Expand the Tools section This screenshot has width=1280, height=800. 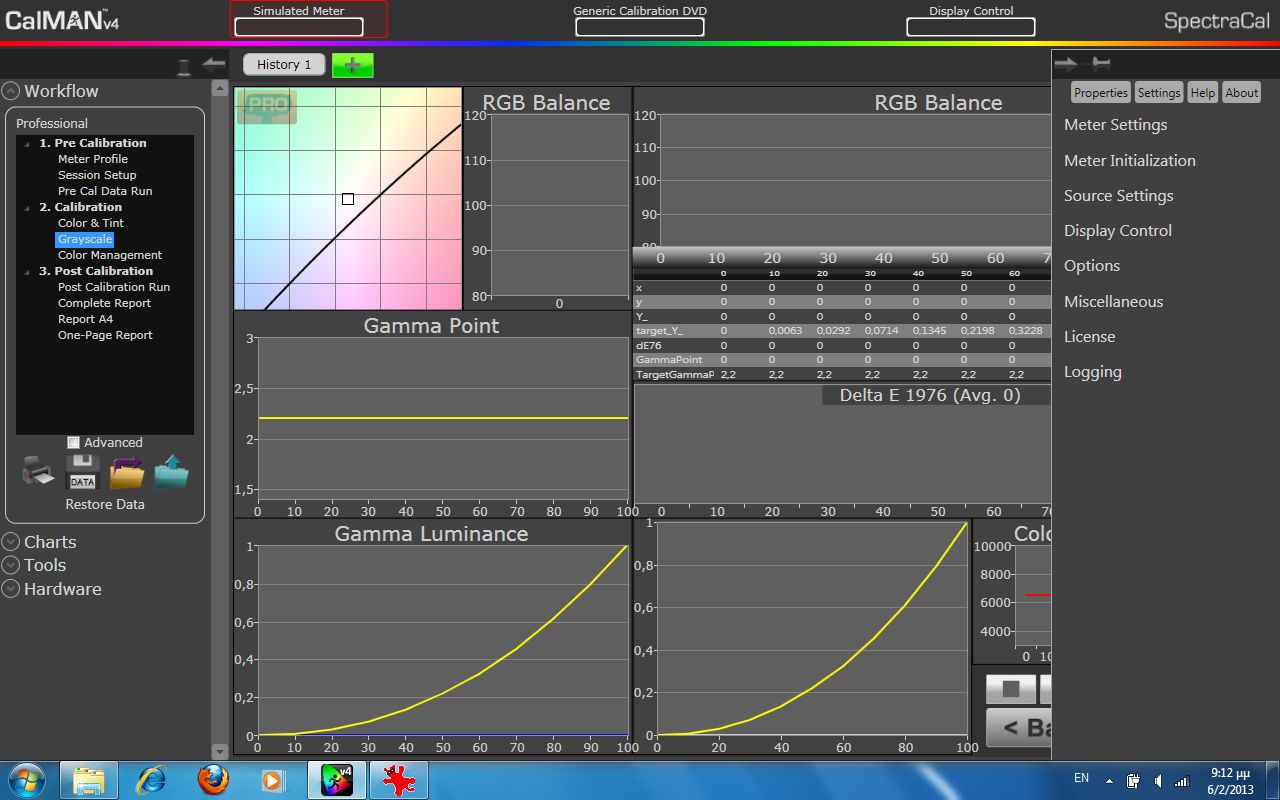pos(11,566)
